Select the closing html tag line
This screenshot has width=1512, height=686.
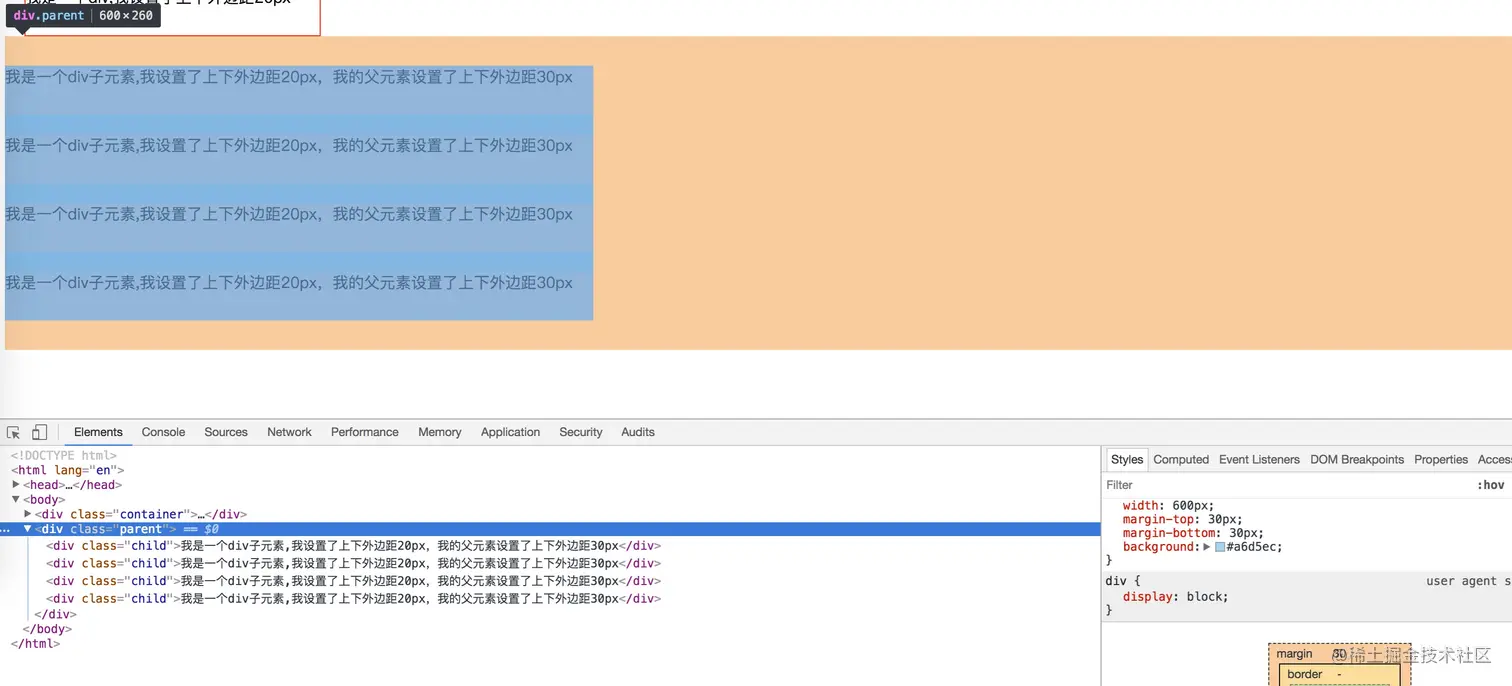pyautogui.click(x=36, y=644)
